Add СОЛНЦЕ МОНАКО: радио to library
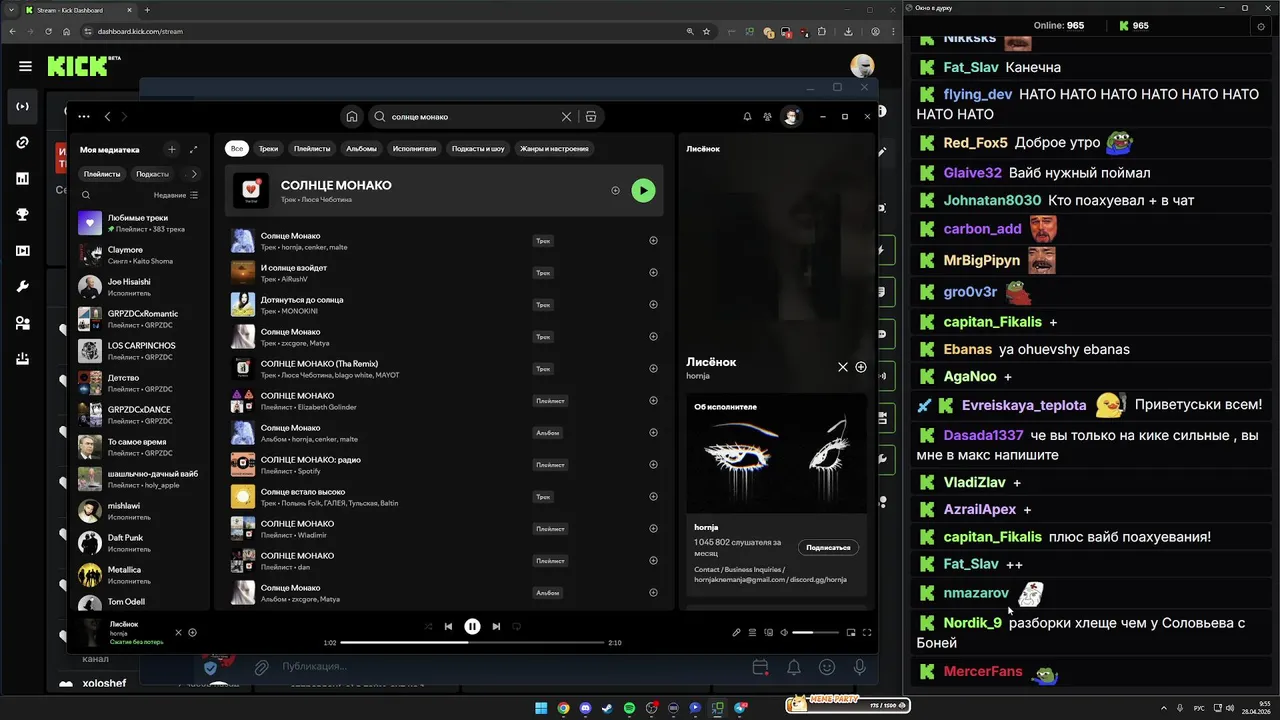Screen dimensions: 1280x720 point(653,465)
